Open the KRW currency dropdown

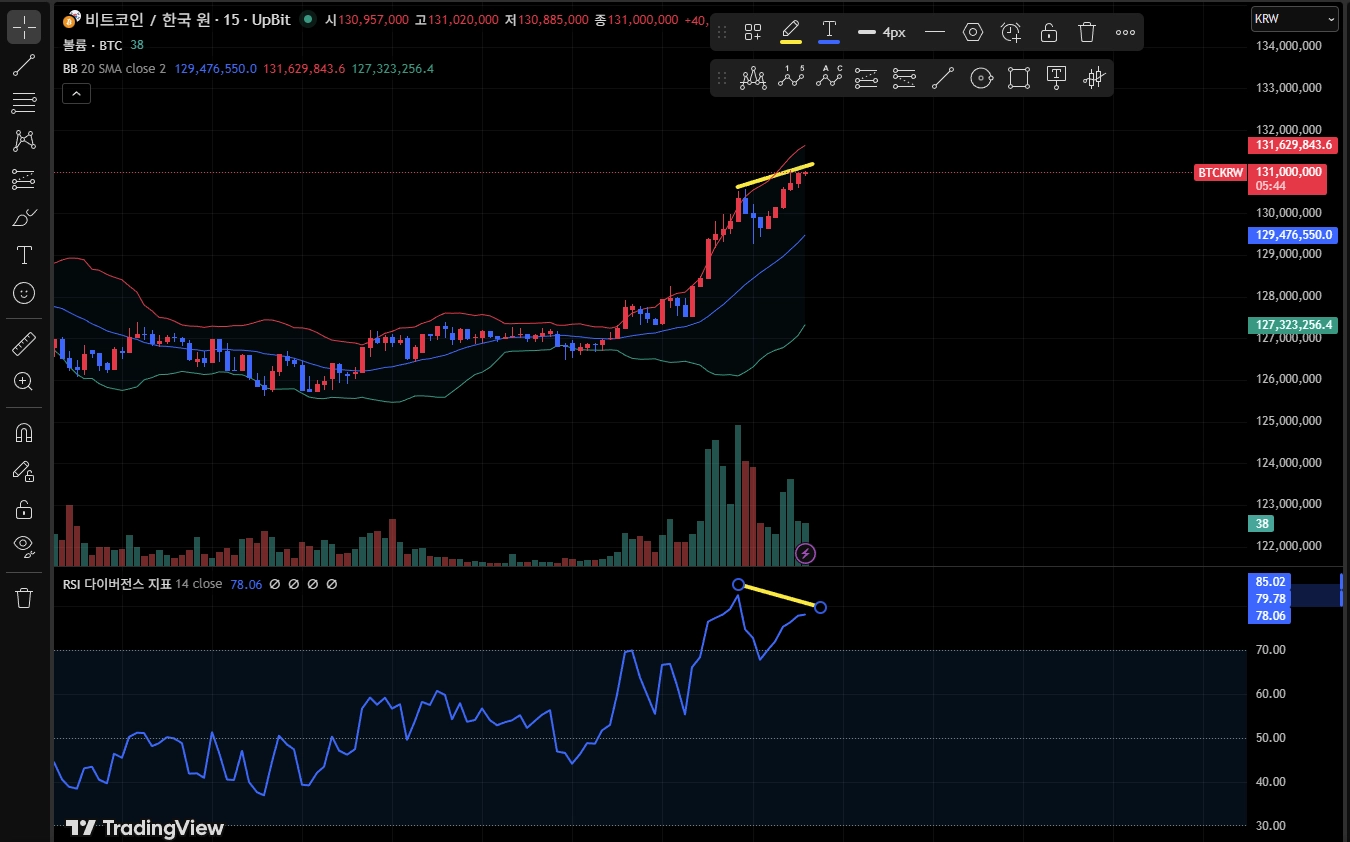[x=1294, y=18]
